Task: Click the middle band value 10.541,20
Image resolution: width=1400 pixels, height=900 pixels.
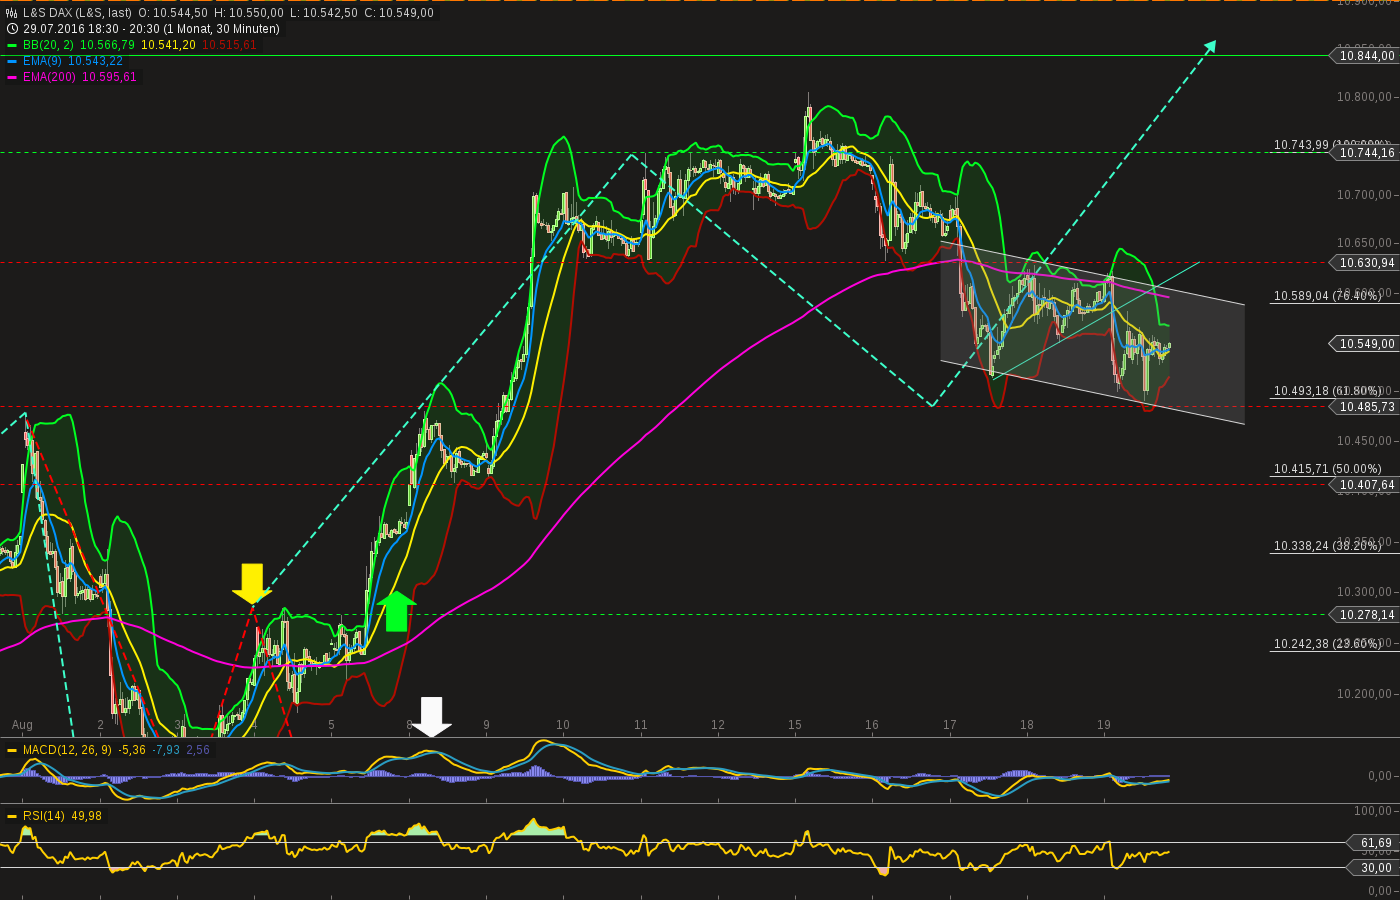Action: point(168,45)
